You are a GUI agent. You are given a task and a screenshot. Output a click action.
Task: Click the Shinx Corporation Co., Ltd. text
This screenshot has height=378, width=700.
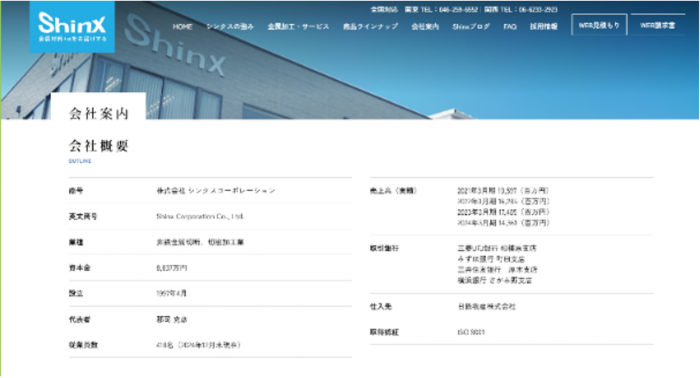tap(200, 216)
